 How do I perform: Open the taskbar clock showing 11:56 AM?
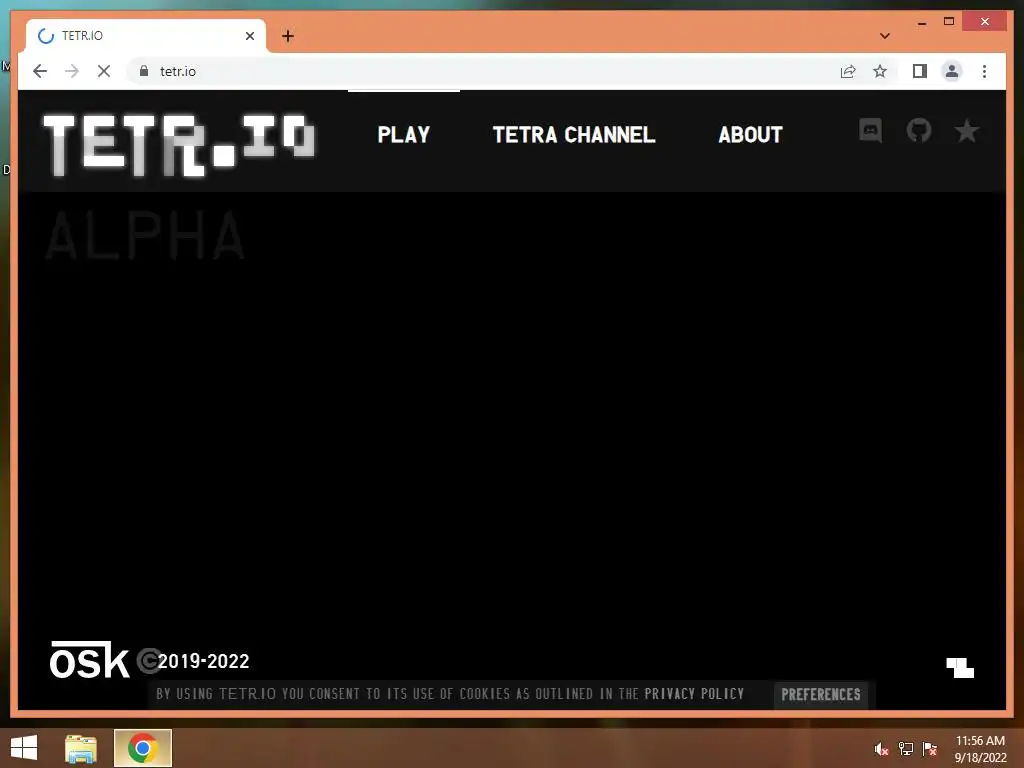click(980, 749)
